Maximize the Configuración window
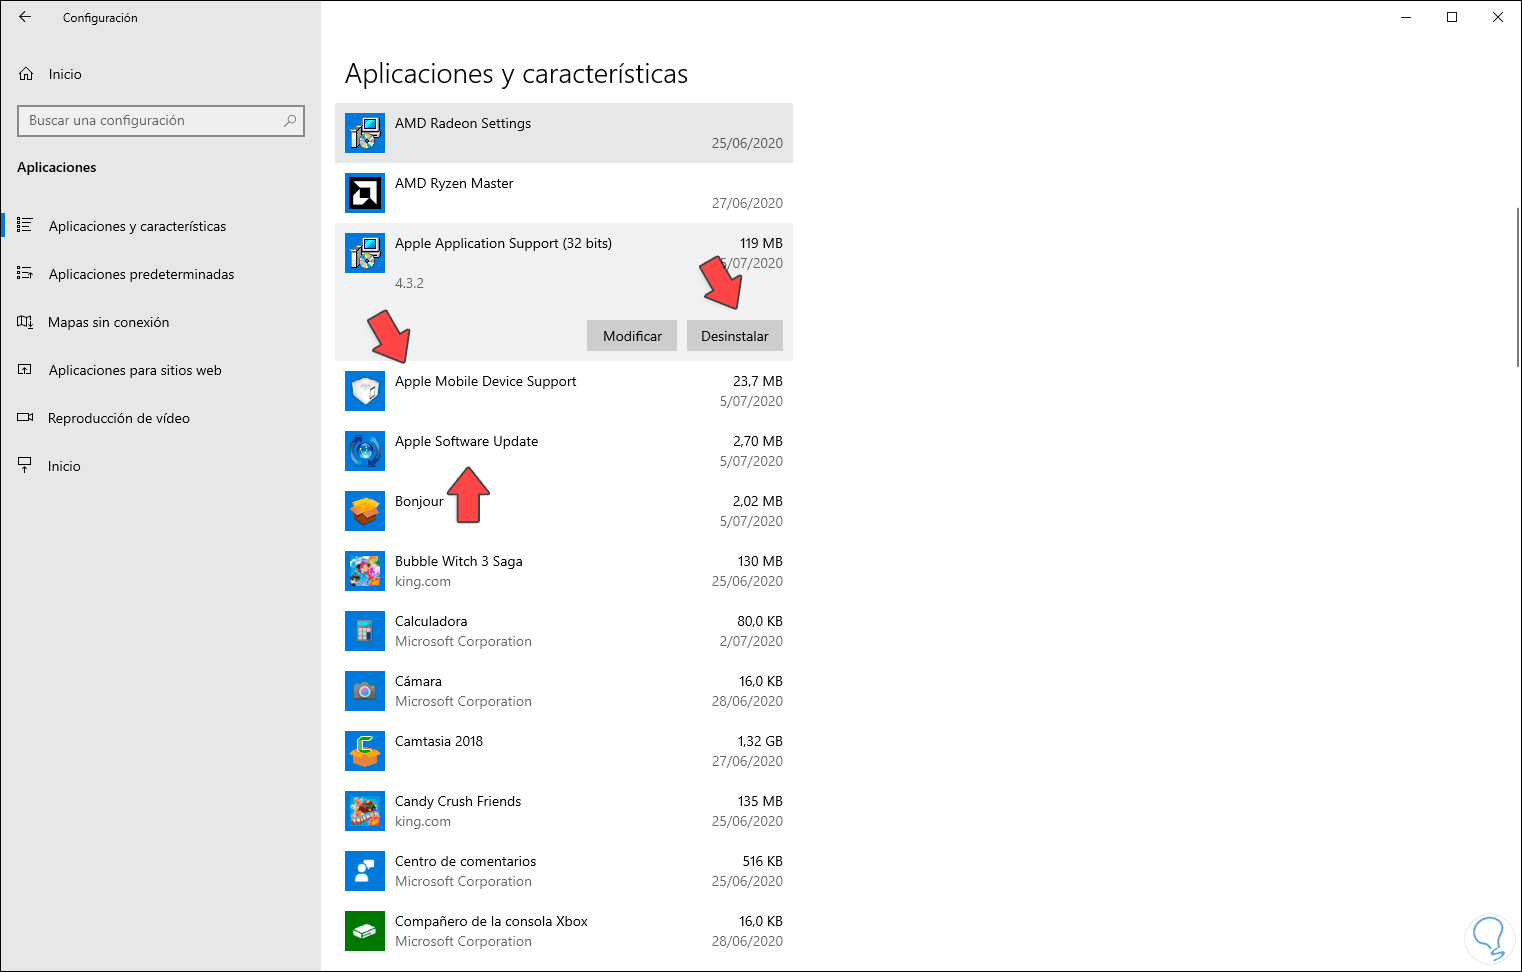The image size is (1522, 972). pyautogui.click(x=1452, y=17)
